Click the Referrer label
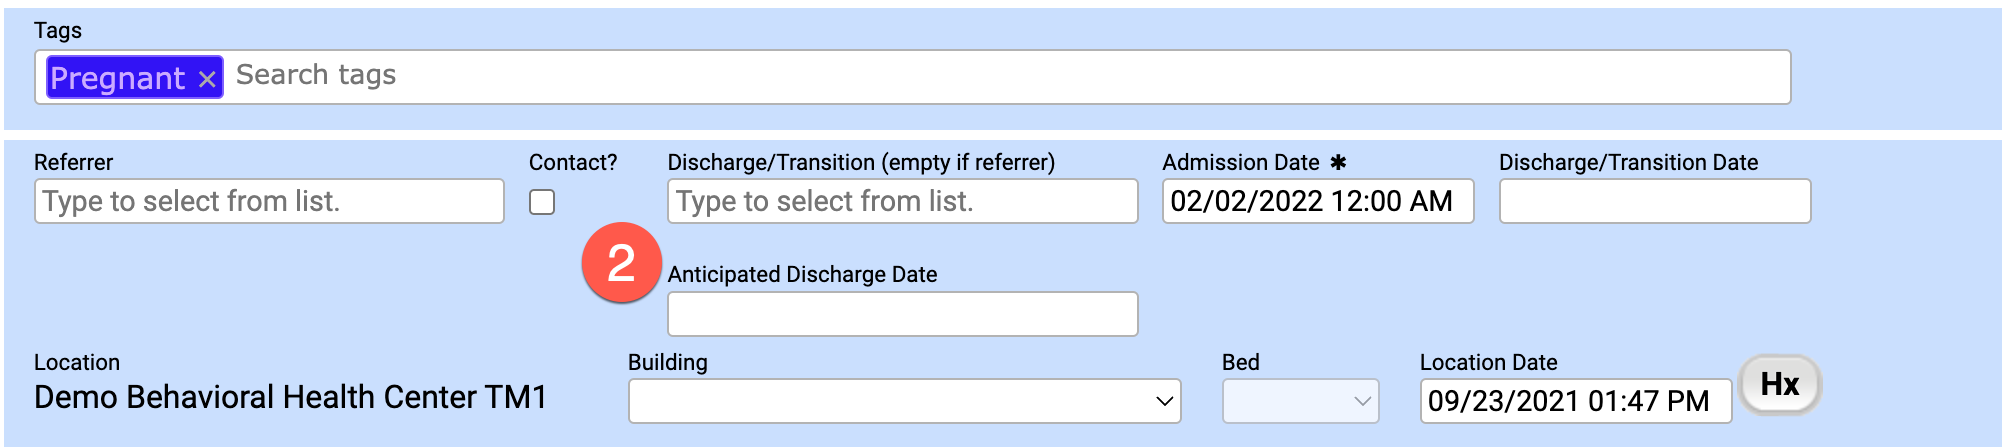 (73, 162)
